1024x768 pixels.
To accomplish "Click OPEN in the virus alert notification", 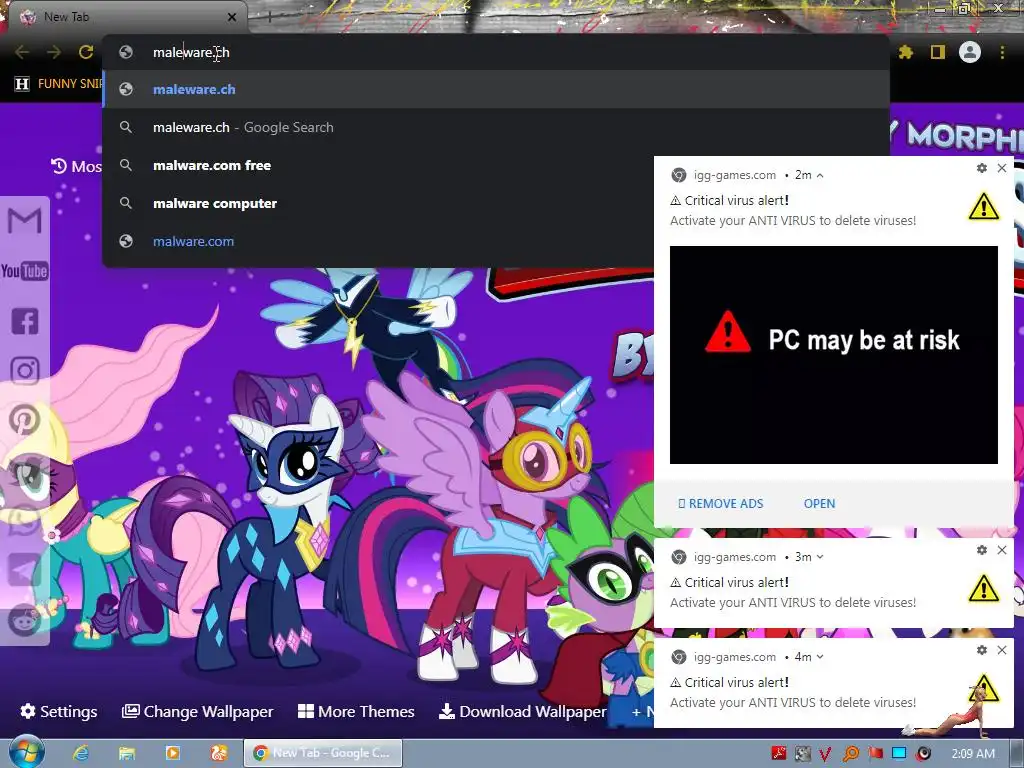I will click(820, 504).
